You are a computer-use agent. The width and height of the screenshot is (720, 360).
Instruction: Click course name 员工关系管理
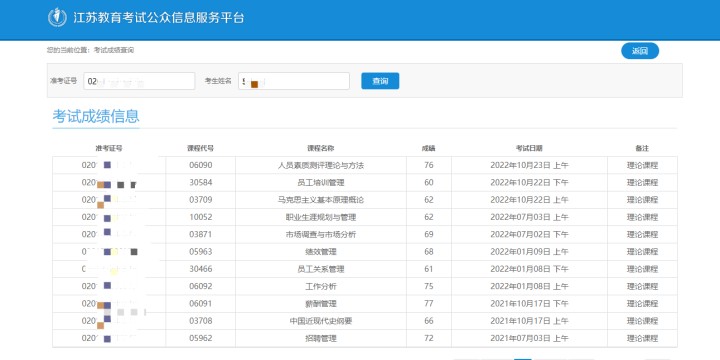tap(321, 269)
